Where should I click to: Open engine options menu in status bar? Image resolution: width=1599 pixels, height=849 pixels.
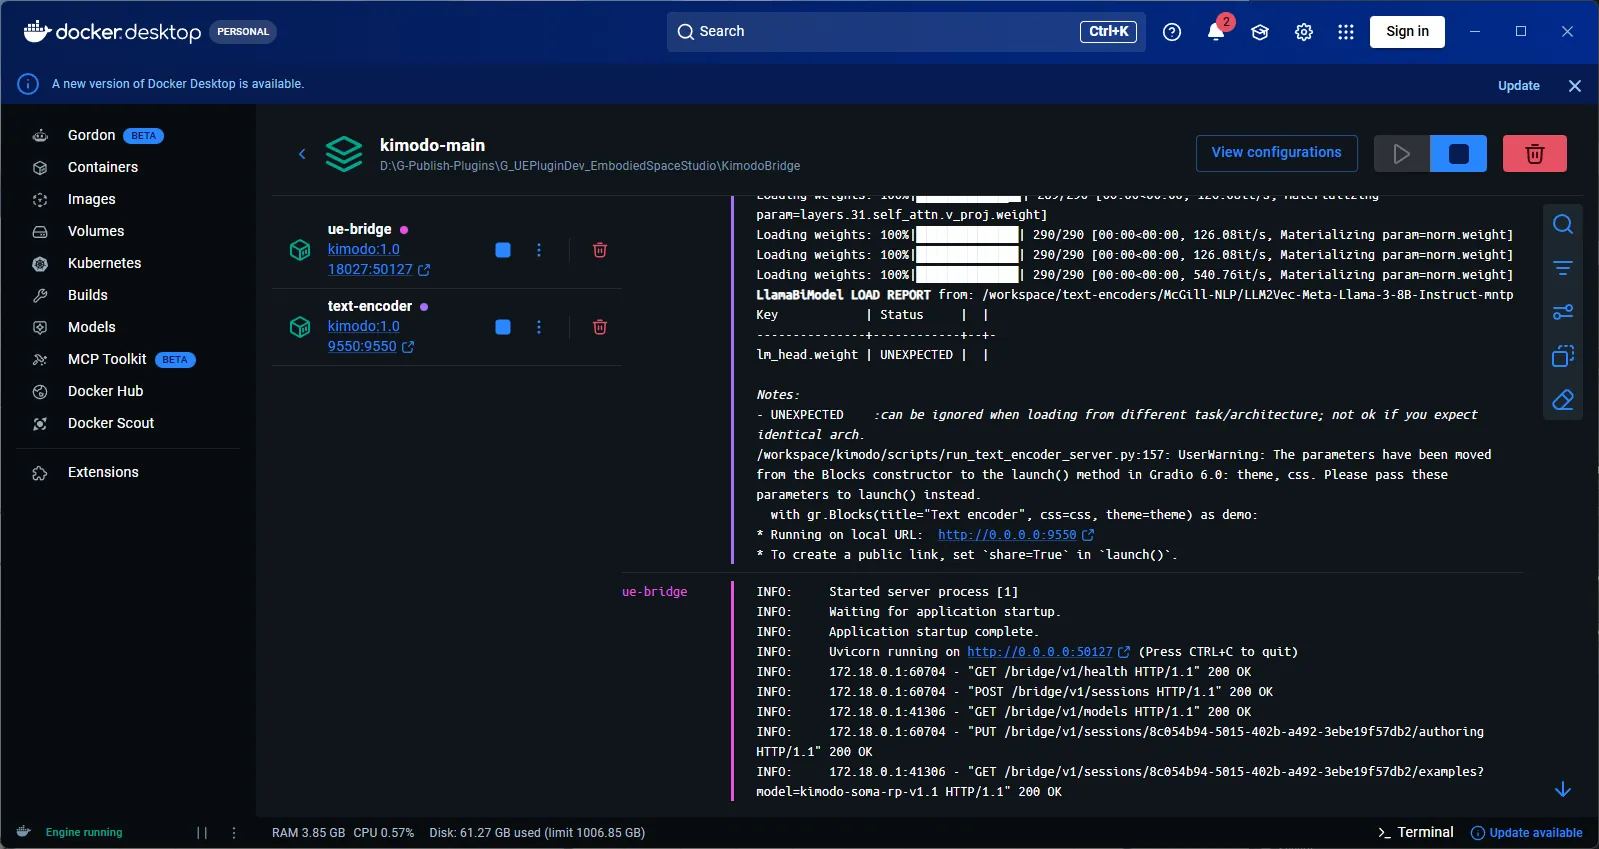click(234, 832)
